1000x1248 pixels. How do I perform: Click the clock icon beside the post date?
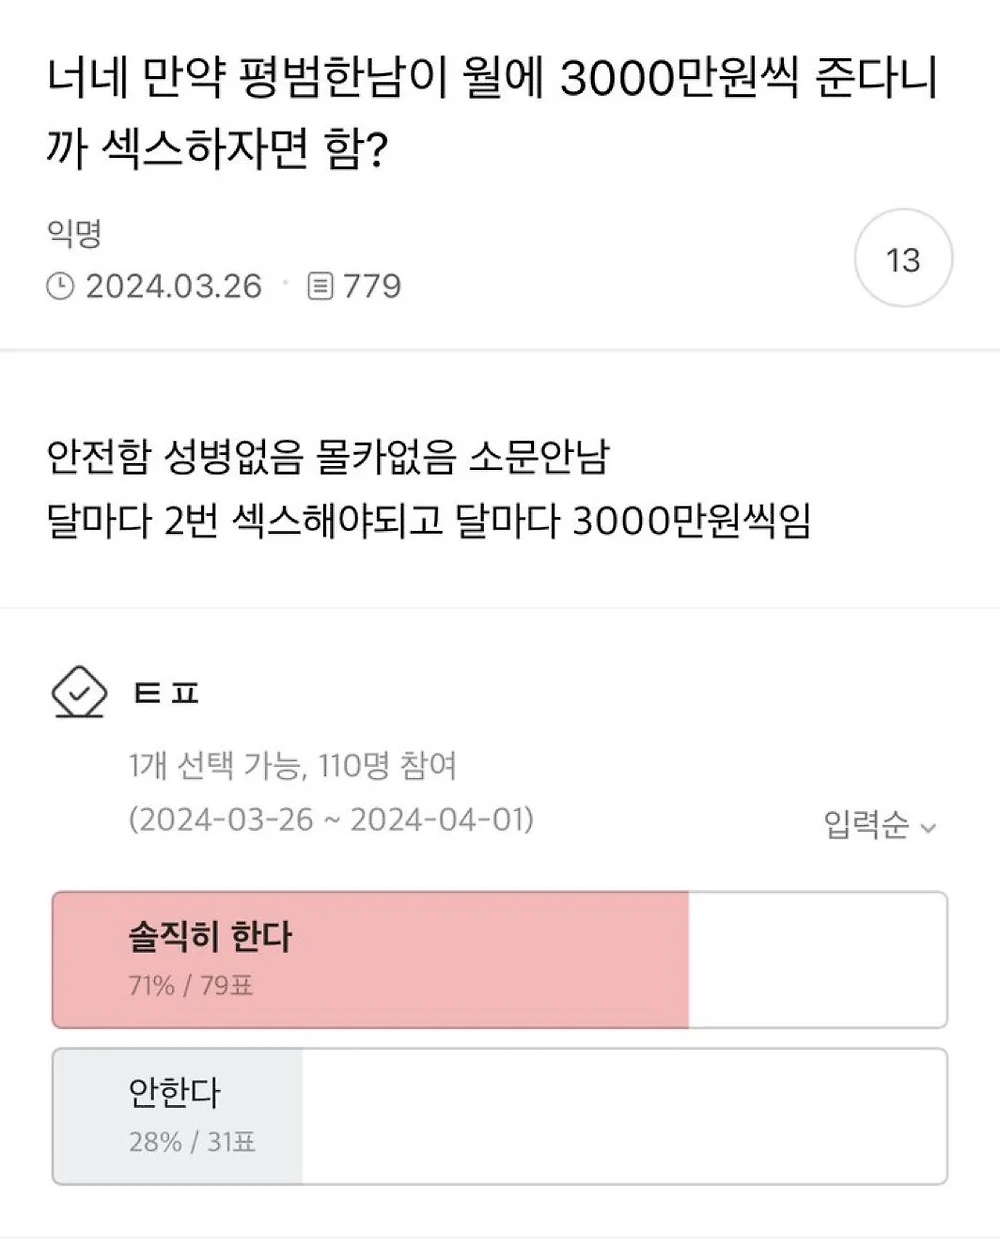60,287
